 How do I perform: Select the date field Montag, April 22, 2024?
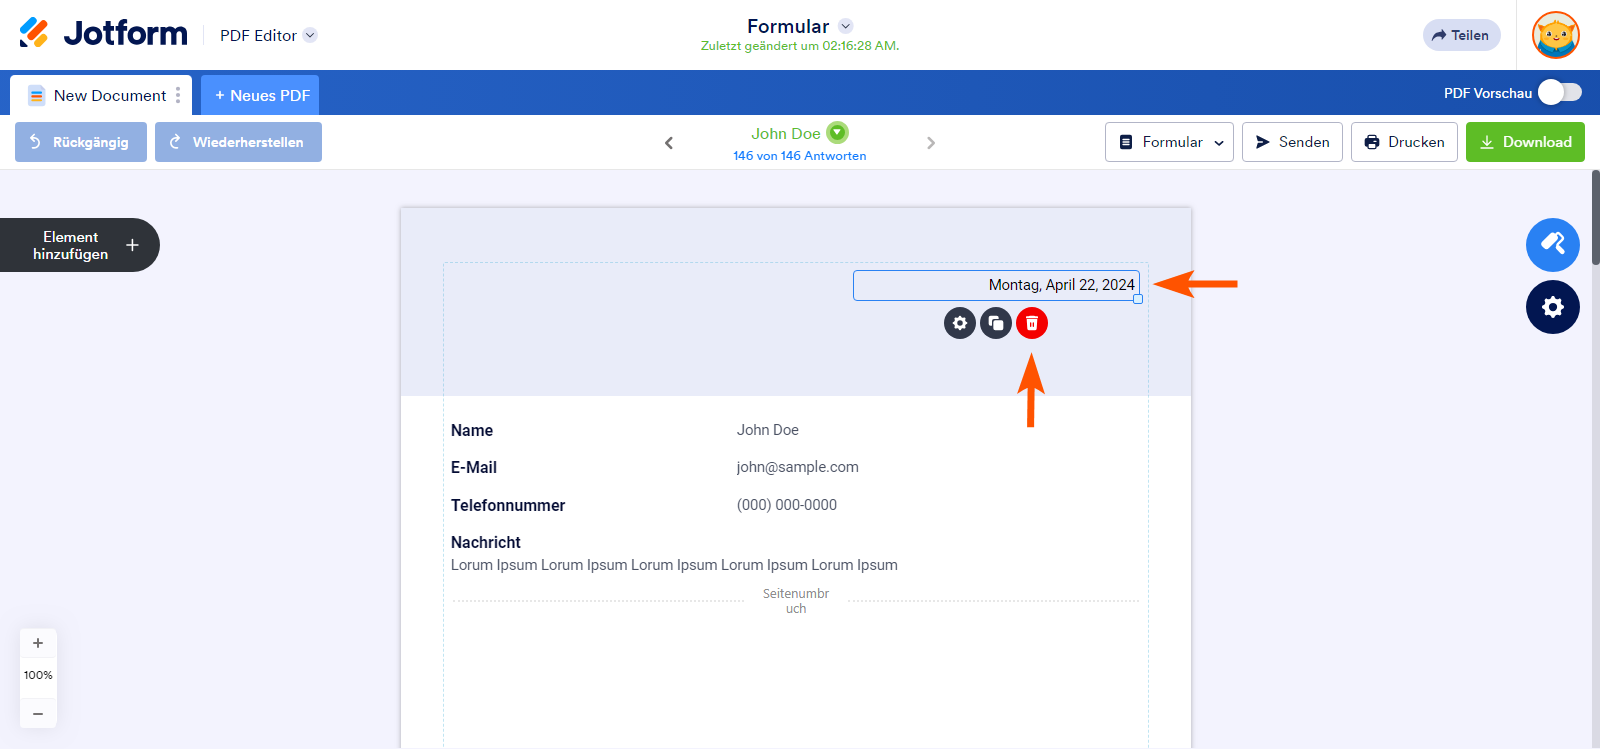click(996, 285)
